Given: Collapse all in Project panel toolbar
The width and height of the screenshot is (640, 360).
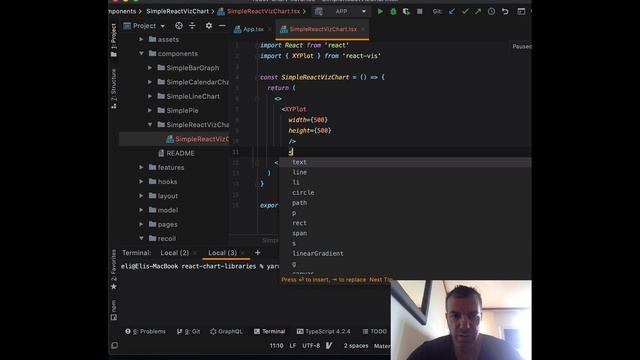Looking at the screenshot, I should 192,26.
